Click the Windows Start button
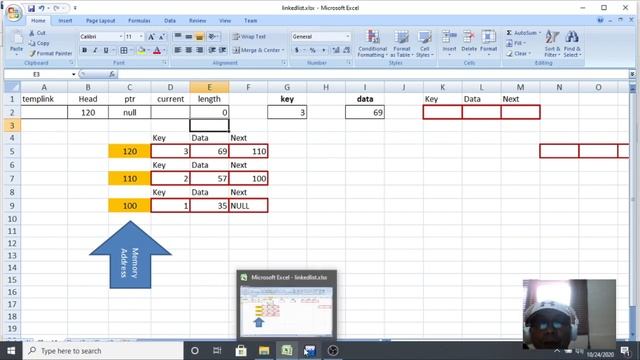 tap(11, 351)
